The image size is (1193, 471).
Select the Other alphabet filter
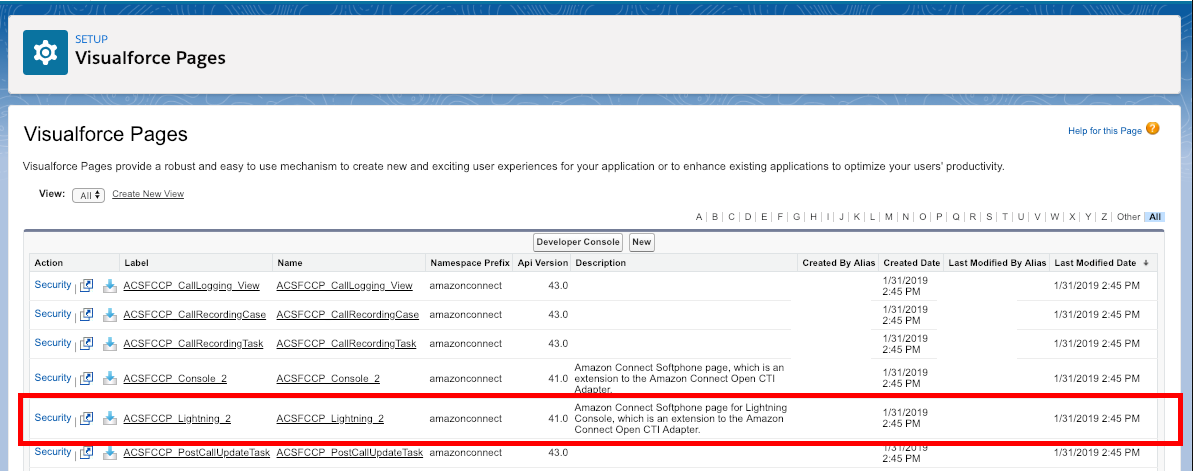tap(1128, 217)
